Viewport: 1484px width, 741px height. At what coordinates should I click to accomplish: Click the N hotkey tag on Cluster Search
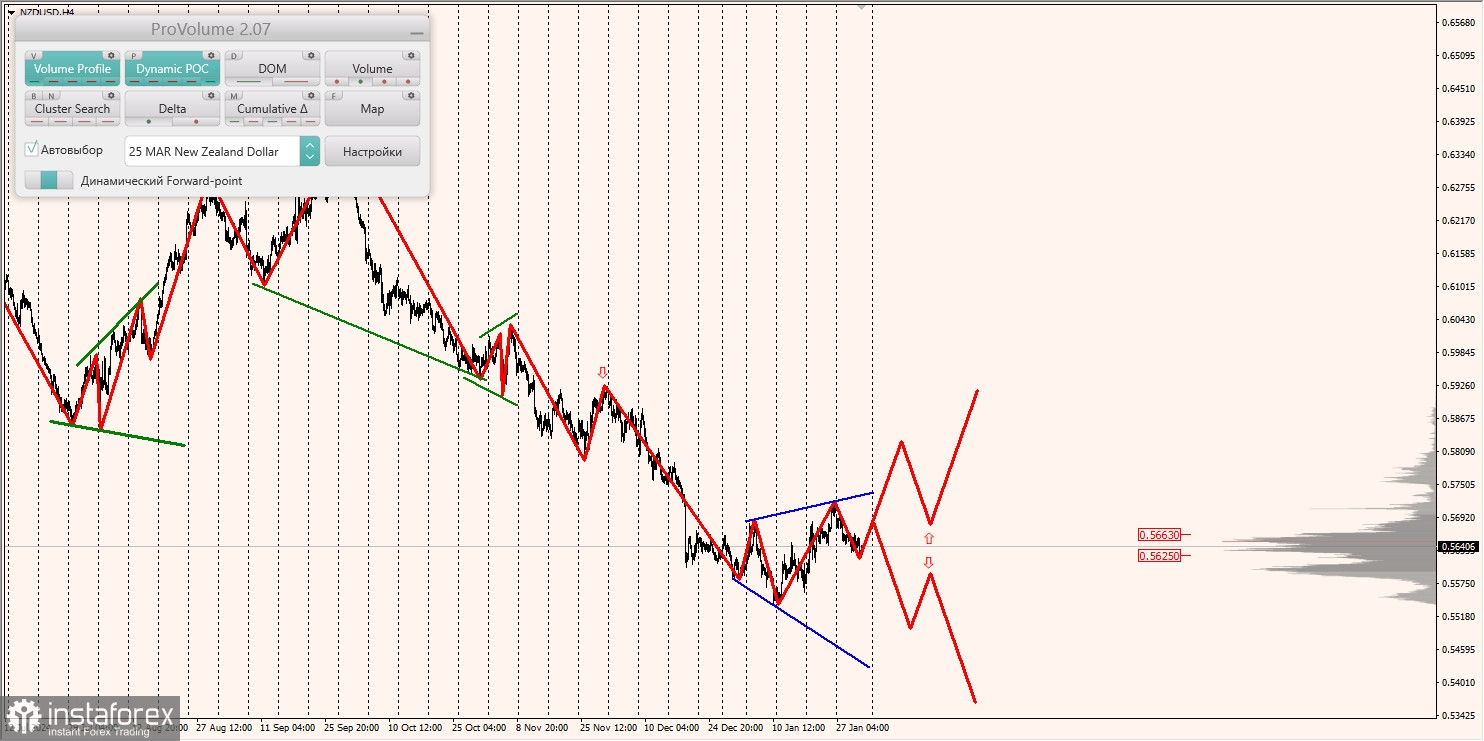tap(51, 96)
